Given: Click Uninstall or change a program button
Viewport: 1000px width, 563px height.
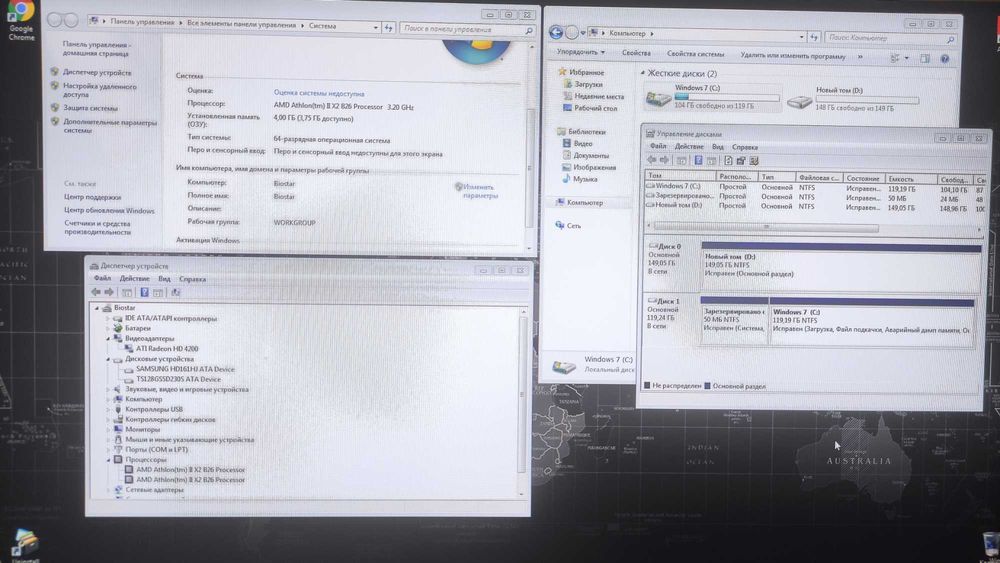Looking at the screenshot, I should click(793, 56).
